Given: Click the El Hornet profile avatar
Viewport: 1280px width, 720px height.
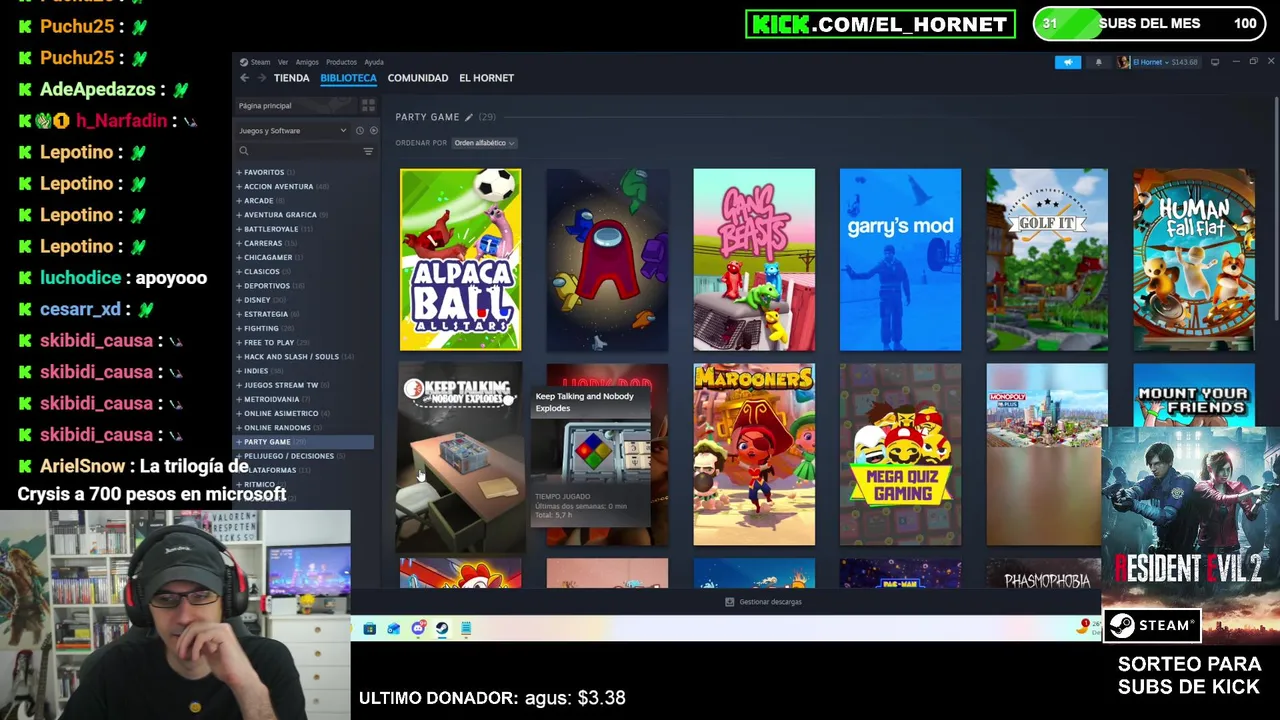Looking at the screenshot, I should click(1124, 62).
